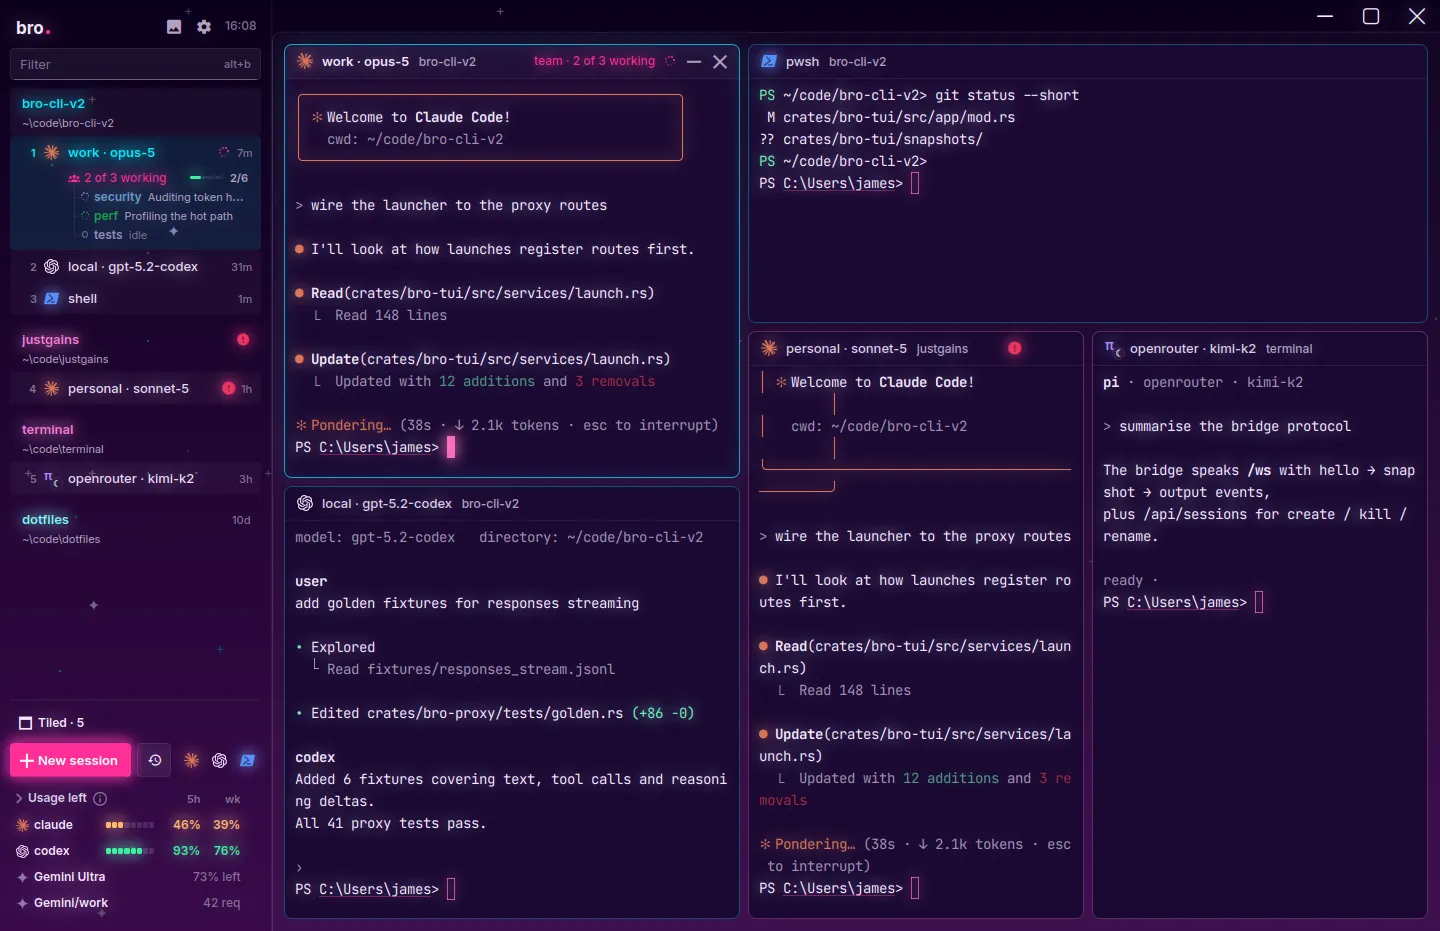Screen dimensions: 1440x931
Task: Click the Tiled layout icon
Action: coord(26,723)
